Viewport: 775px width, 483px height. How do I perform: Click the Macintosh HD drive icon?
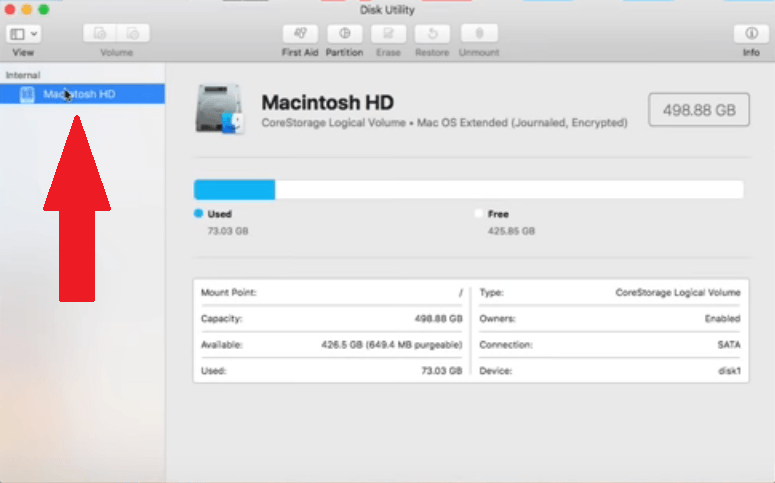(x=219, y=109)
